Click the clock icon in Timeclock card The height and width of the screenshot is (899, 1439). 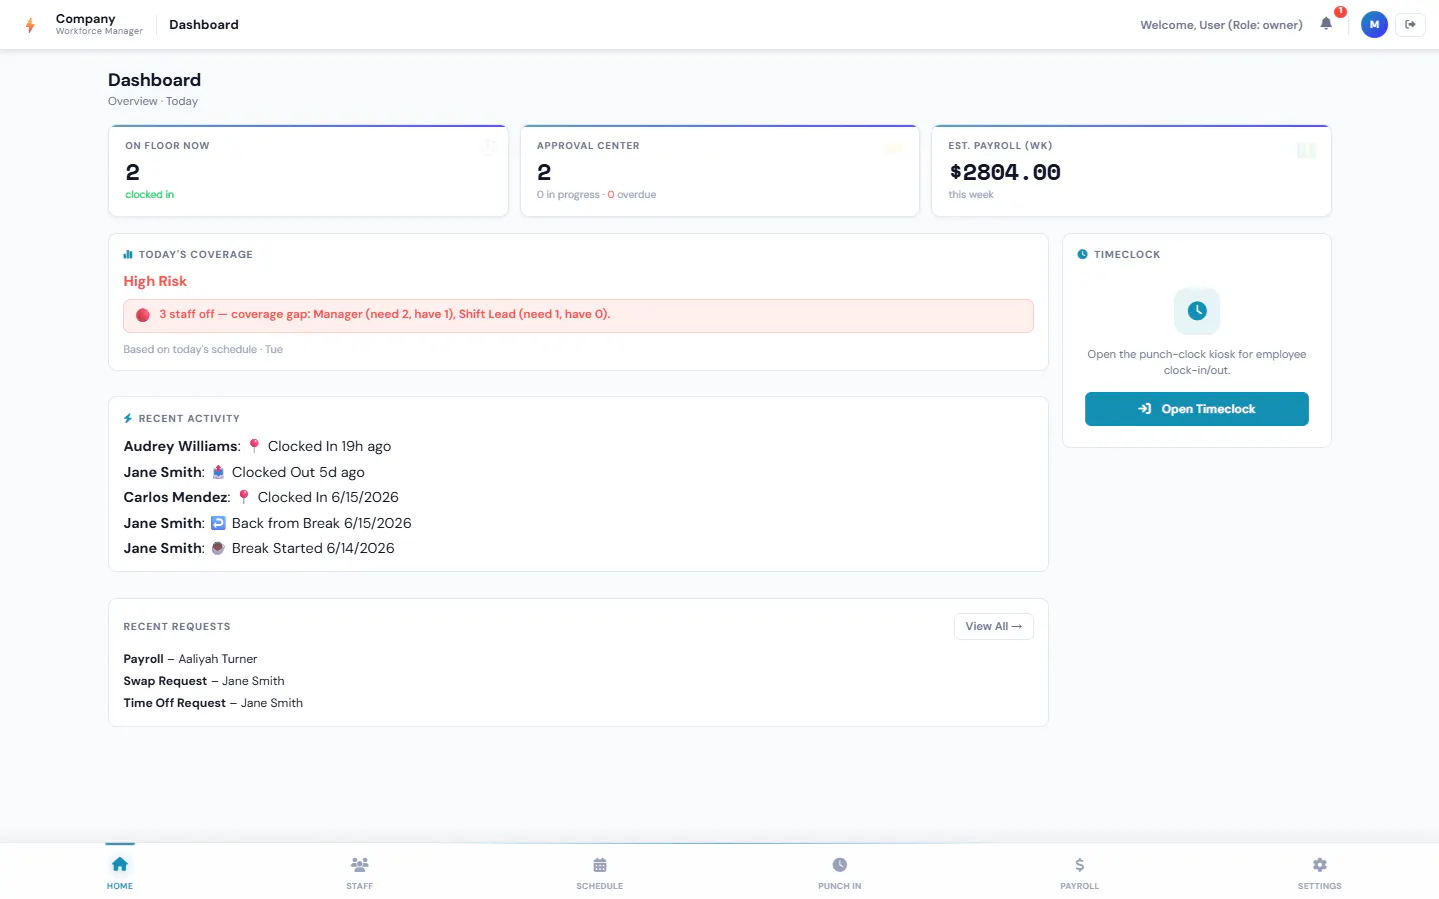[1197, 311]
